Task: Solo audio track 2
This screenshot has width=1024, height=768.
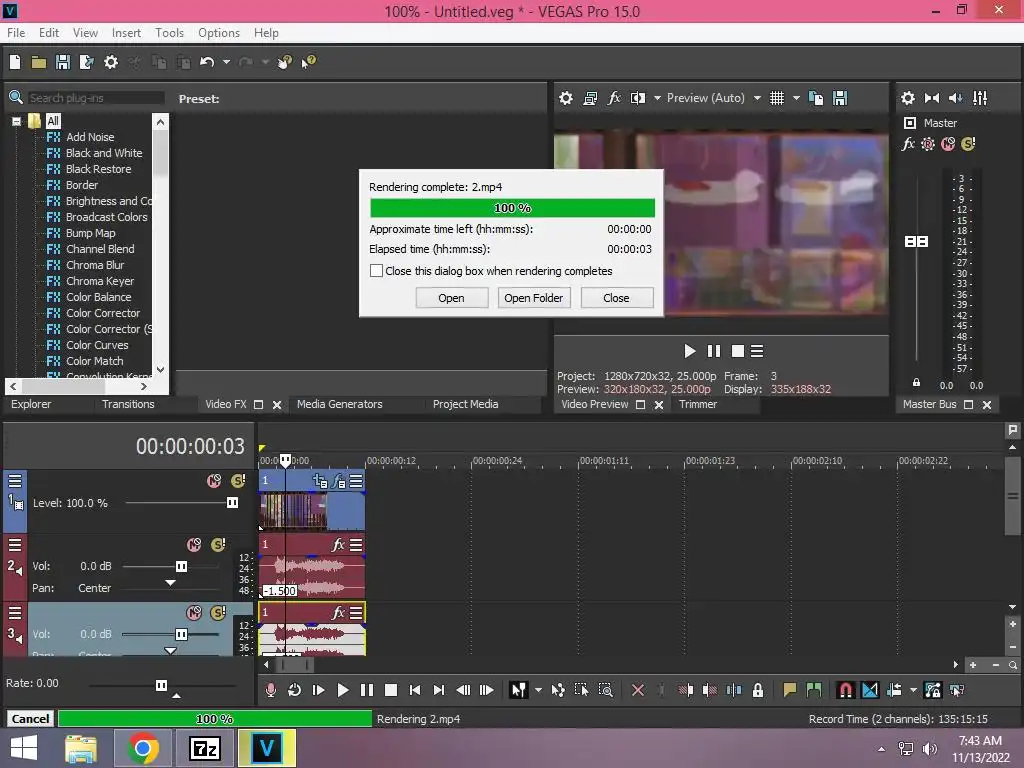Action: point(218,545)
